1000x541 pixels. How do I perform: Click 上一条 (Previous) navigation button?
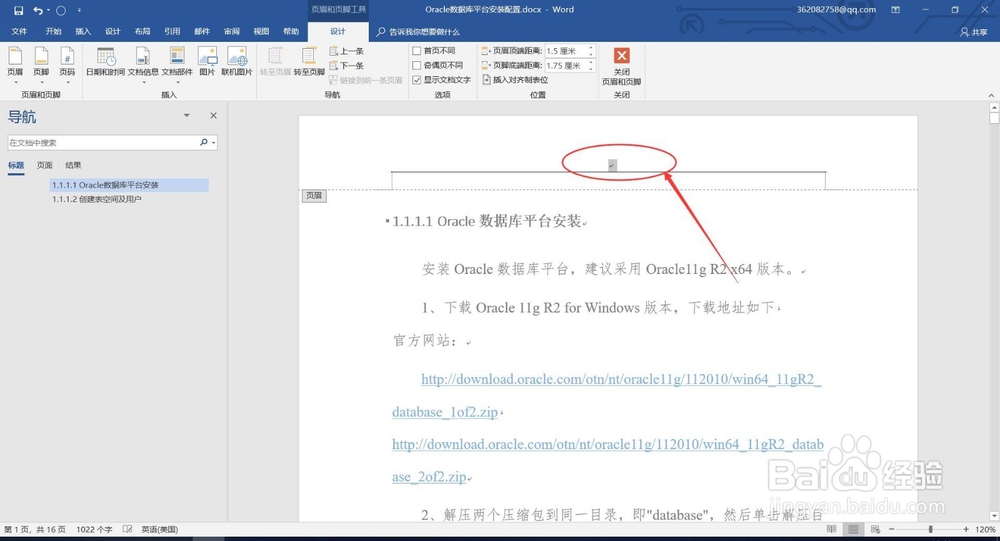click(x=347, y=51)
